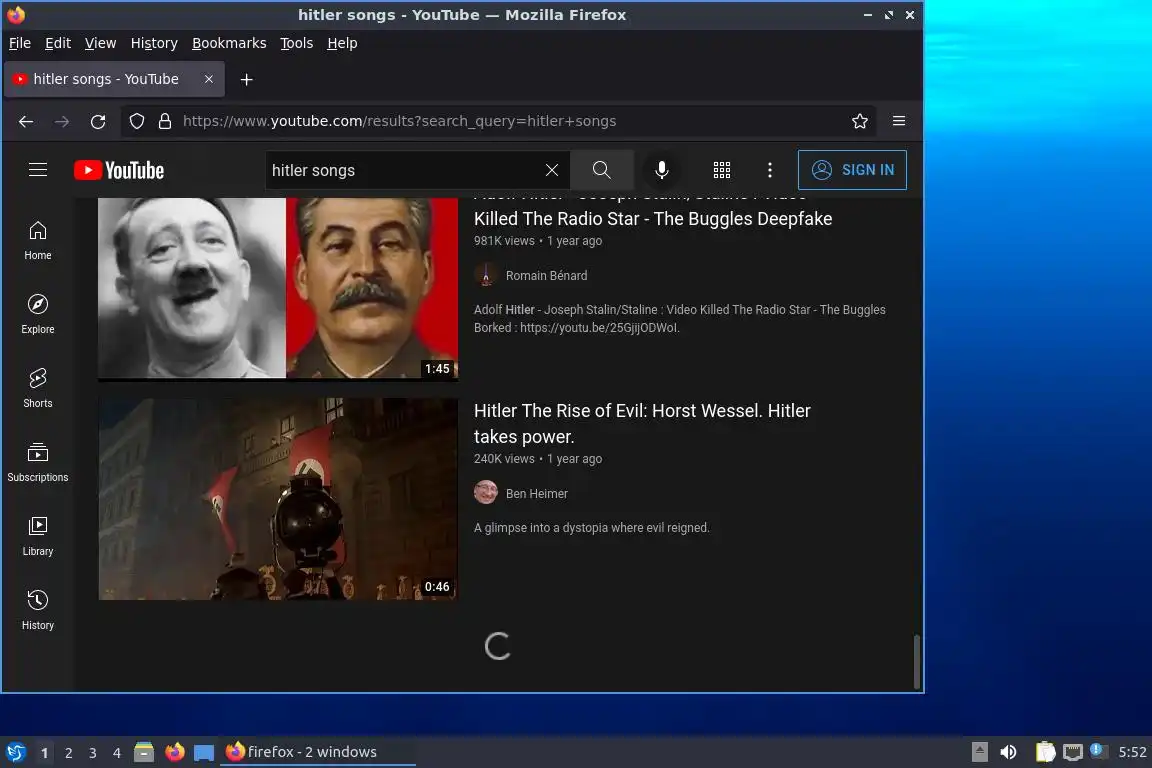1152x768 pixels.
Task: Open the removable media eject tray icon
Action: pos(979,752)
